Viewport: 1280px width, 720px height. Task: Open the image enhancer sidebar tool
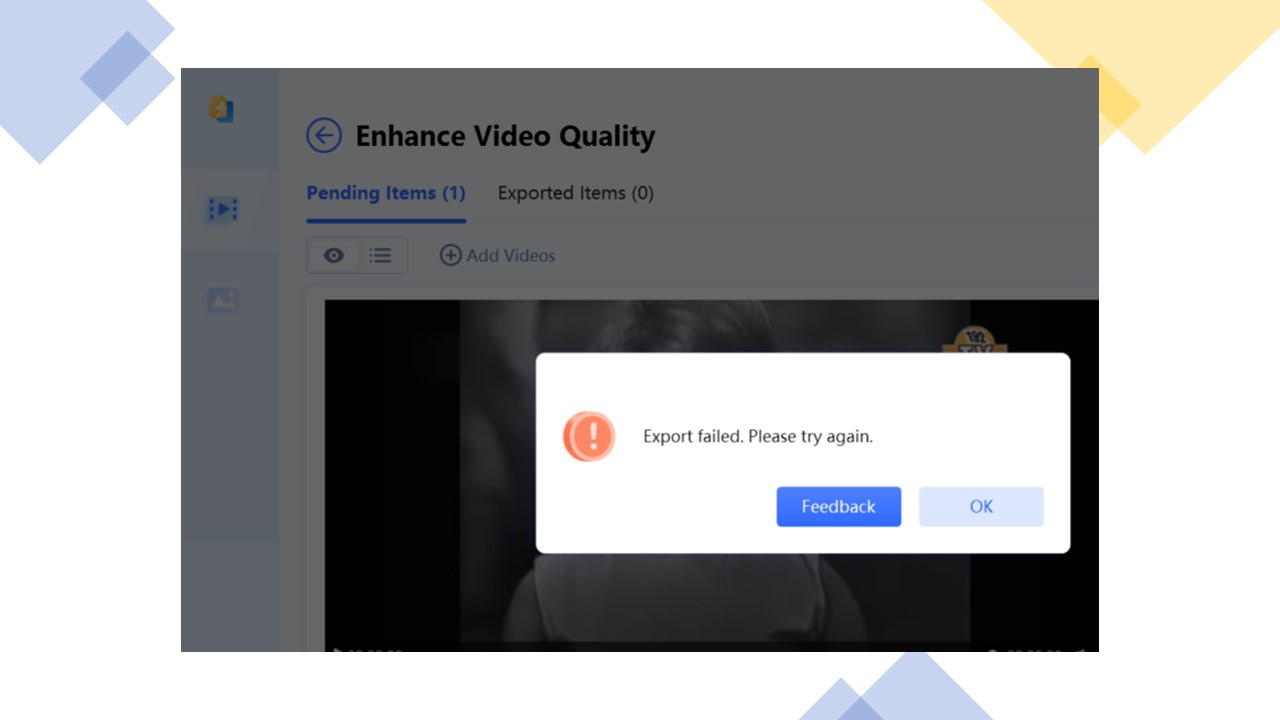[222, 299]
